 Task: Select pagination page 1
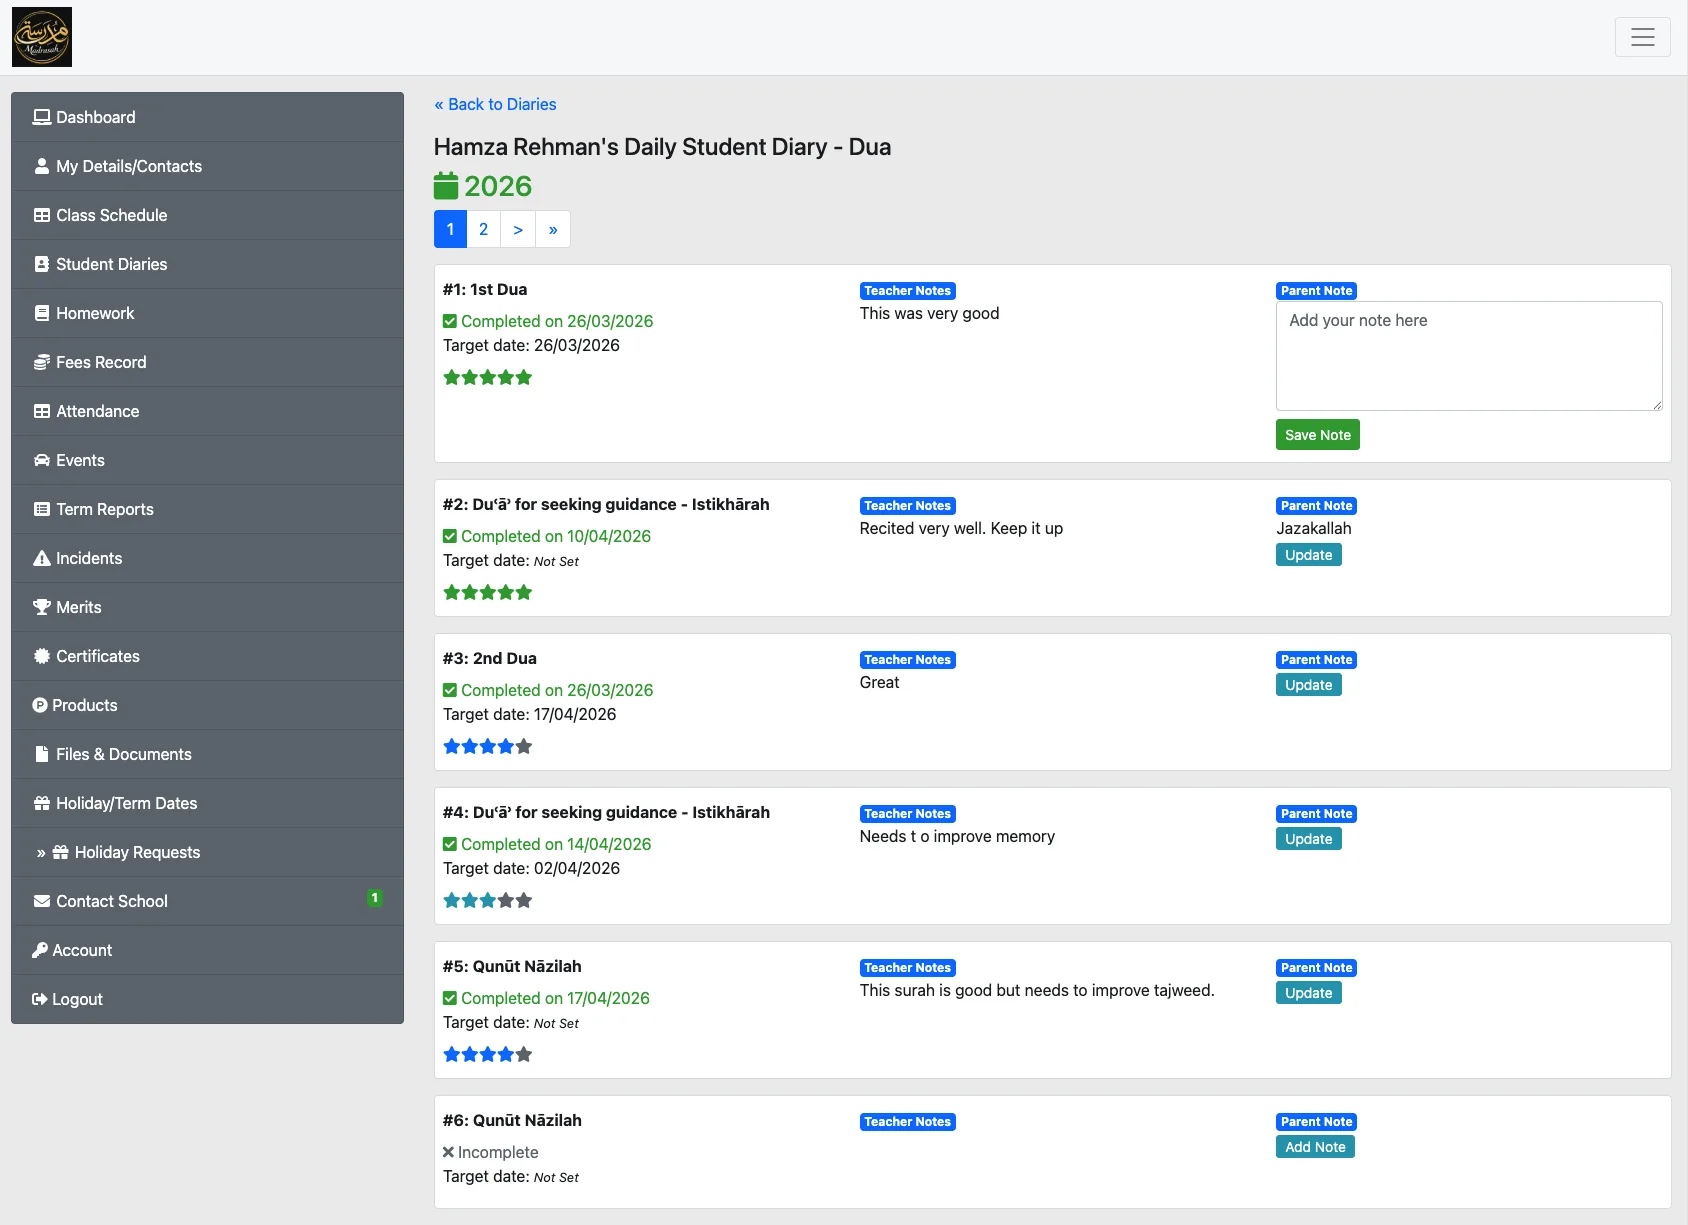pyautogui.click(x=450, y=229)
